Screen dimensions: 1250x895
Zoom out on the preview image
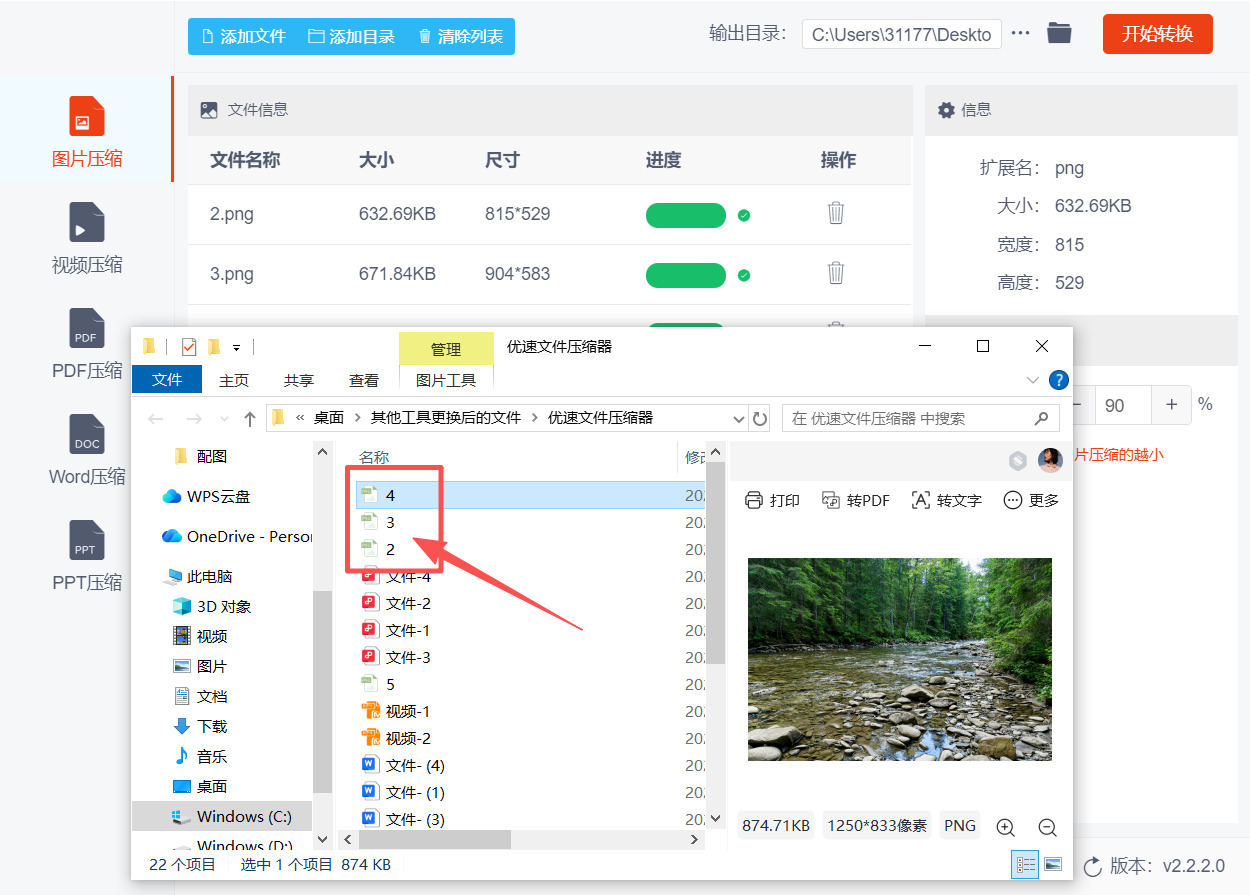pyautogui.click(x=1047, y=827)
